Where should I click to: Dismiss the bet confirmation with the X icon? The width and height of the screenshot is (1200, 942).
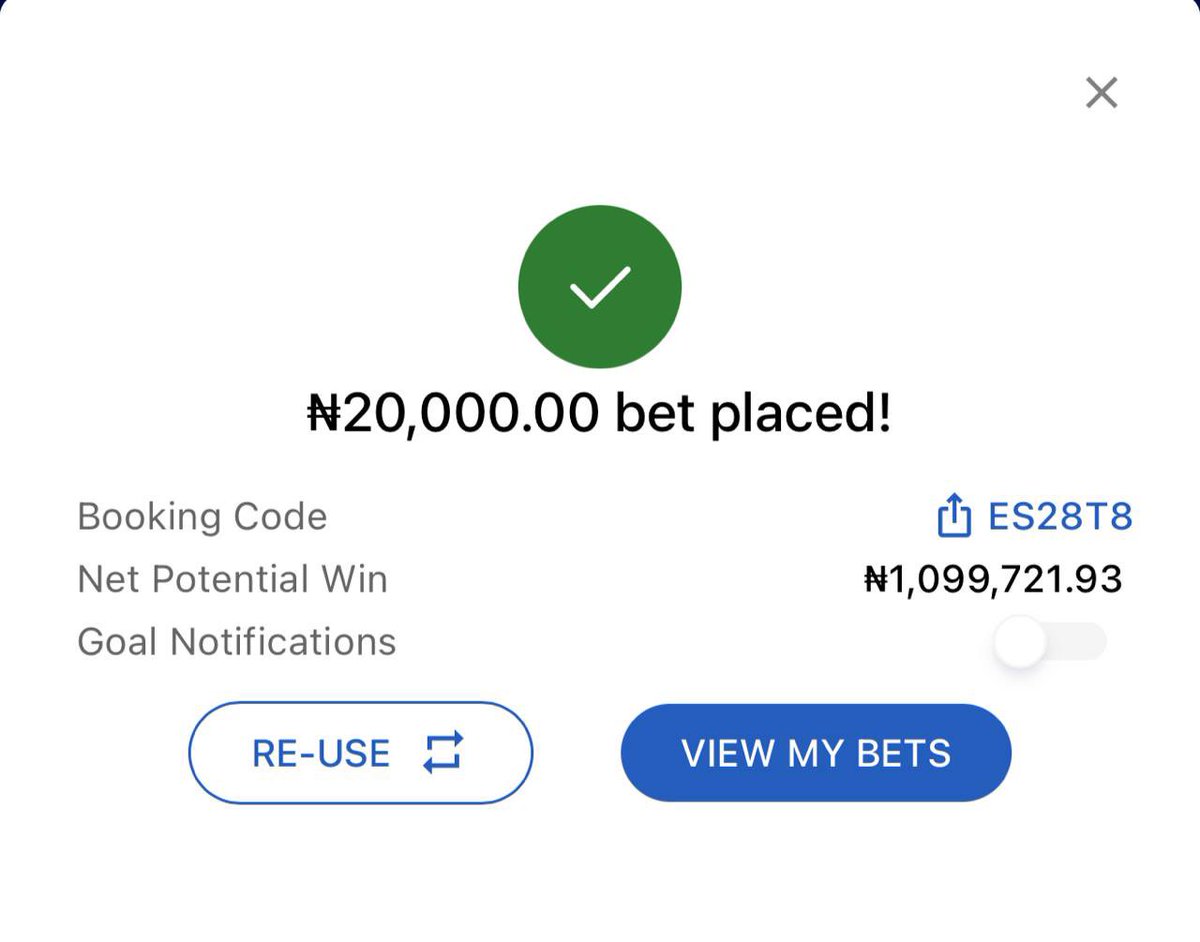point(1101,93)
